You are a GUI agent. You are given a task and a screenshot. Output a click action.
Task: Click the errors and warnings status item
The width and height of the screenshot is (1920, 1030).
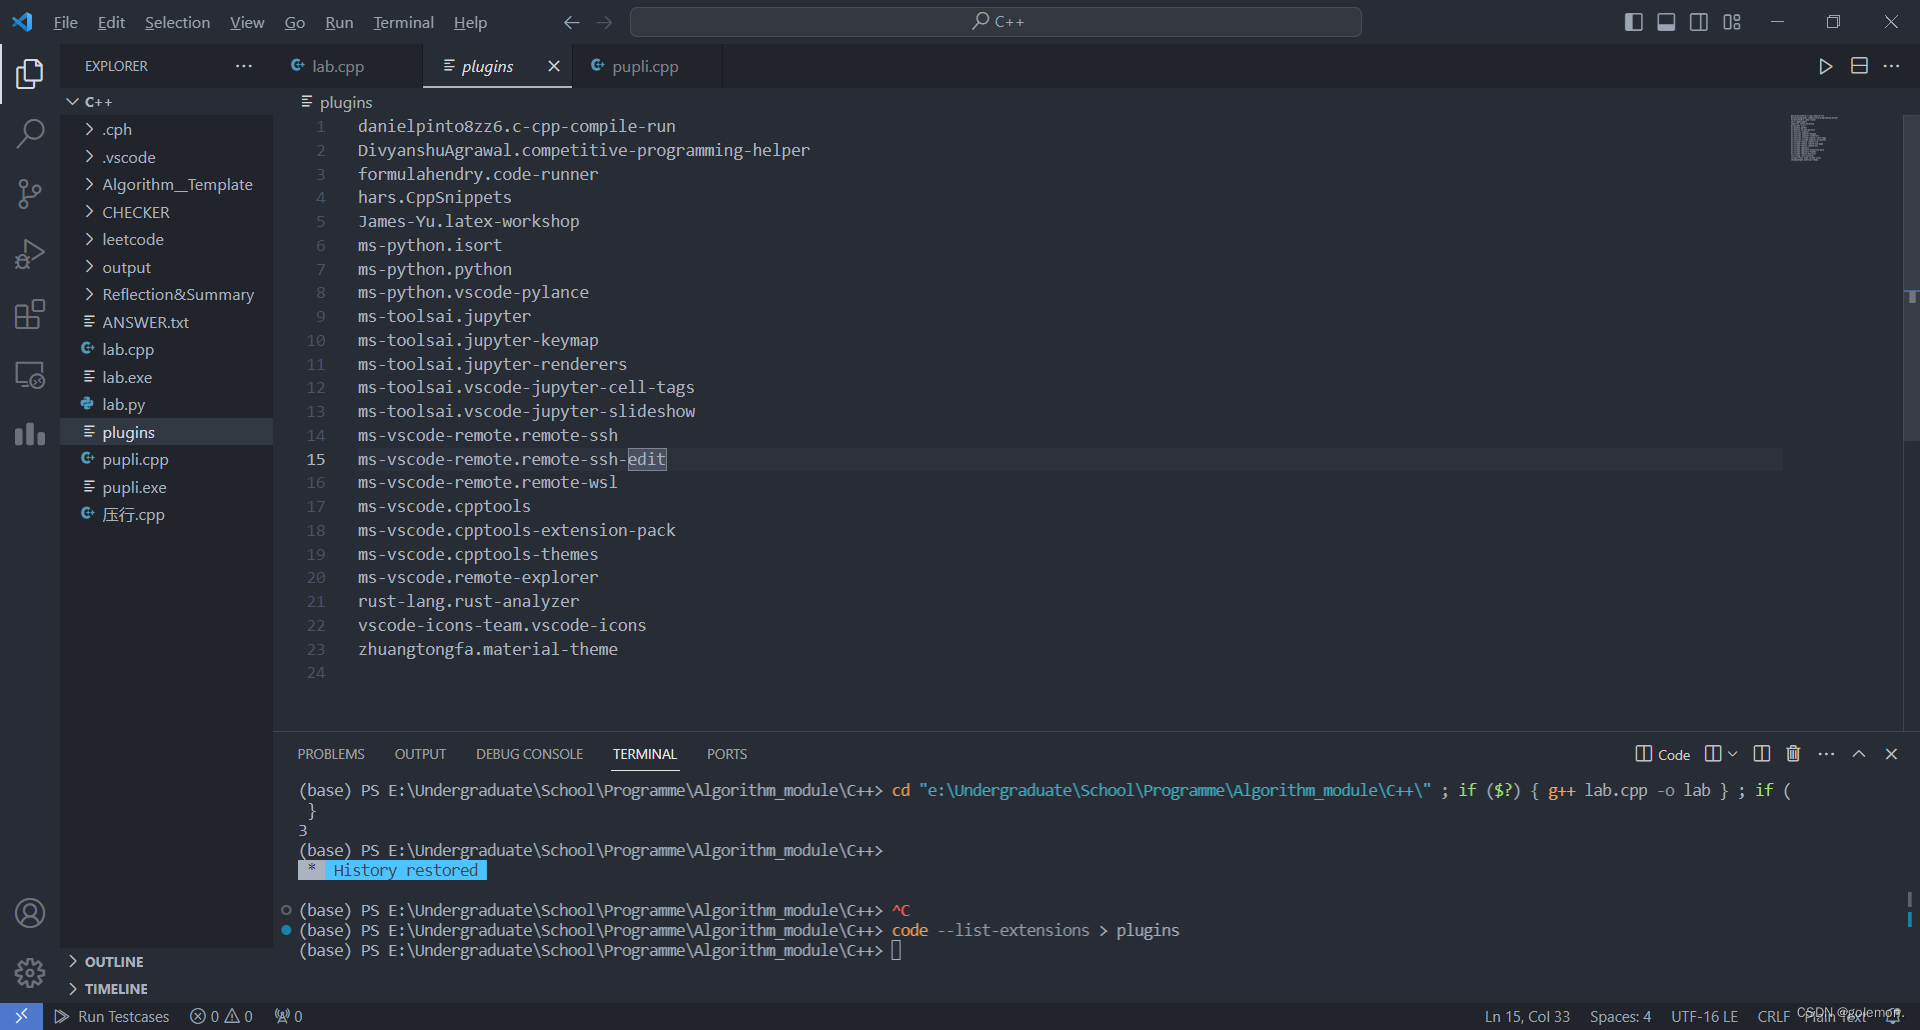tap(222, 1016)
